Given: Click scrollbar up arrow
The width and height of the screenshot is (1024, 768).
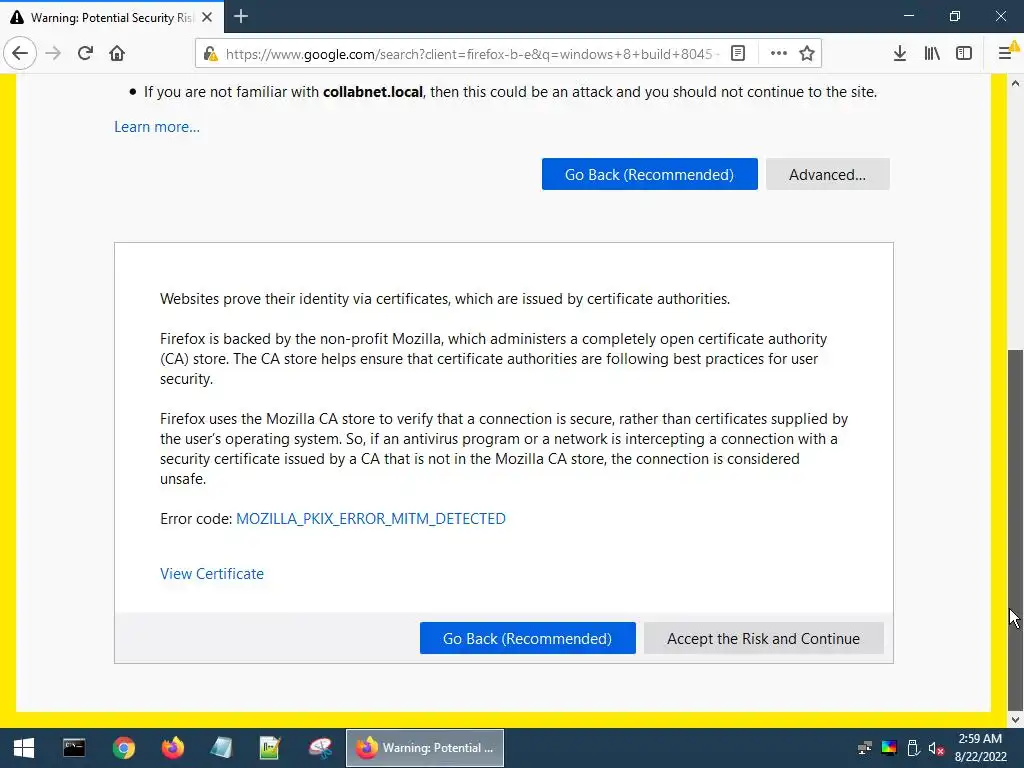Looking at the screenshot, I should click(1016, 83).
